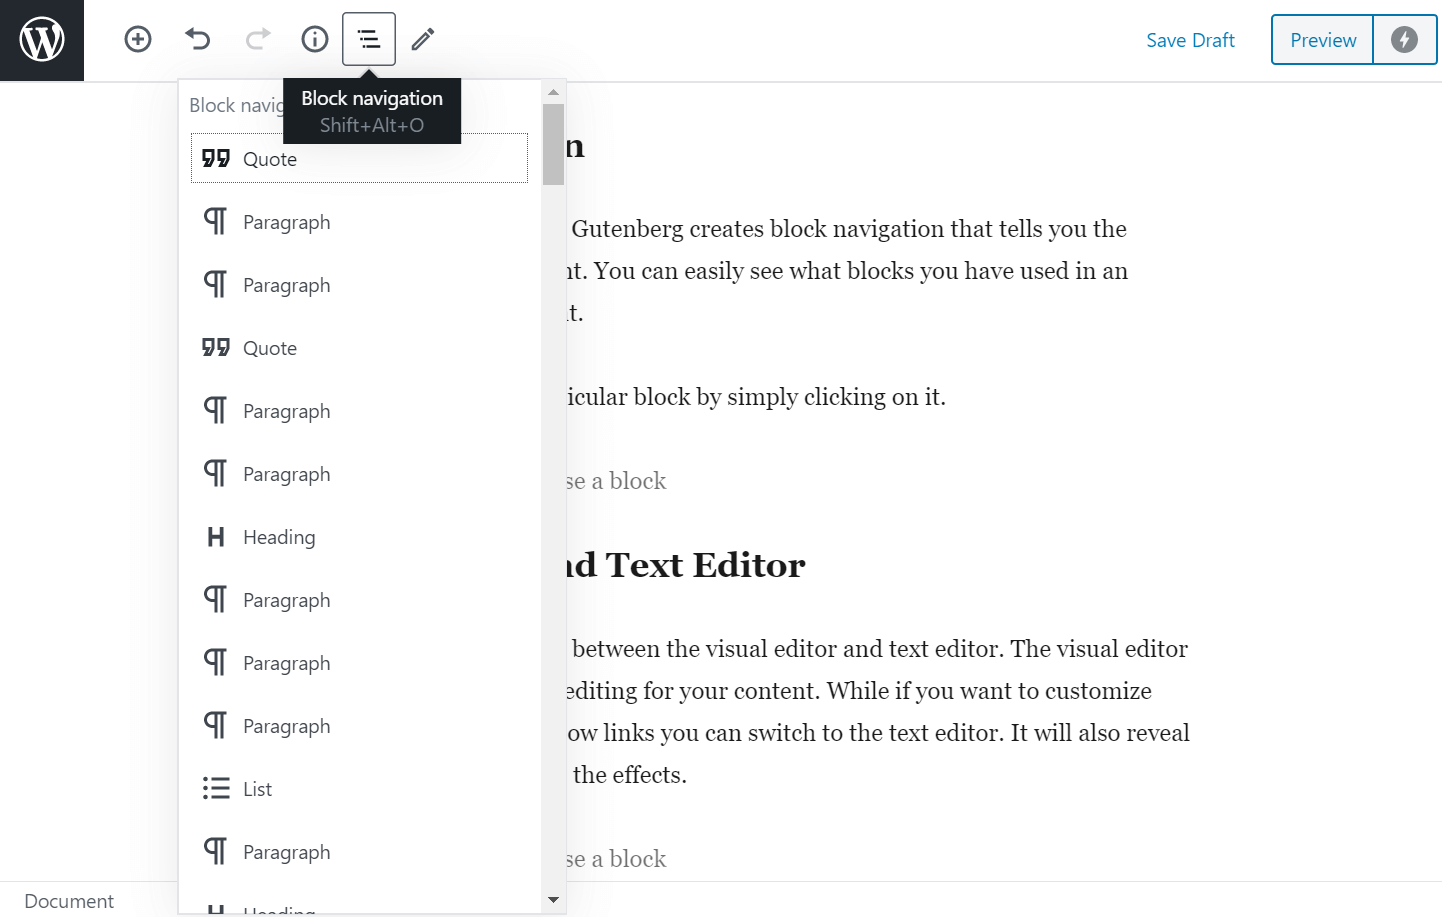This screenshot has width=1442, height=917.
Task: Click the lightning bolt icon beside Preview
Action: tap(1404, 40)
